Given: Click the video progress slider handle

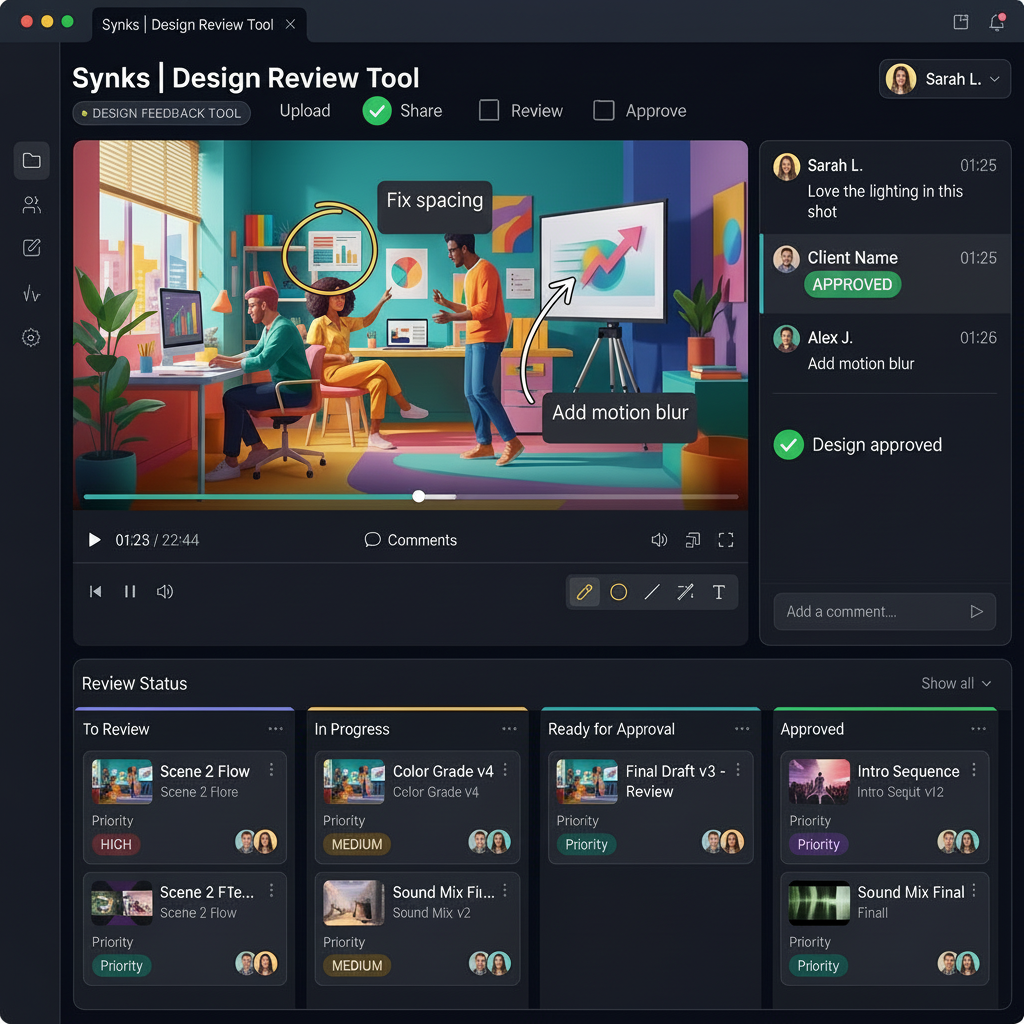Looking at the screenshot, I should 419,496.
